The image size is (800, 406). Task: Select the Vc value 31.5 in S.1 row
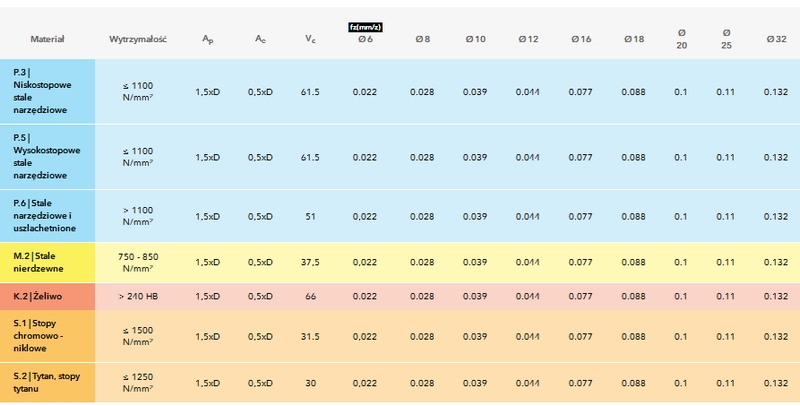click(x=310, y=336)
